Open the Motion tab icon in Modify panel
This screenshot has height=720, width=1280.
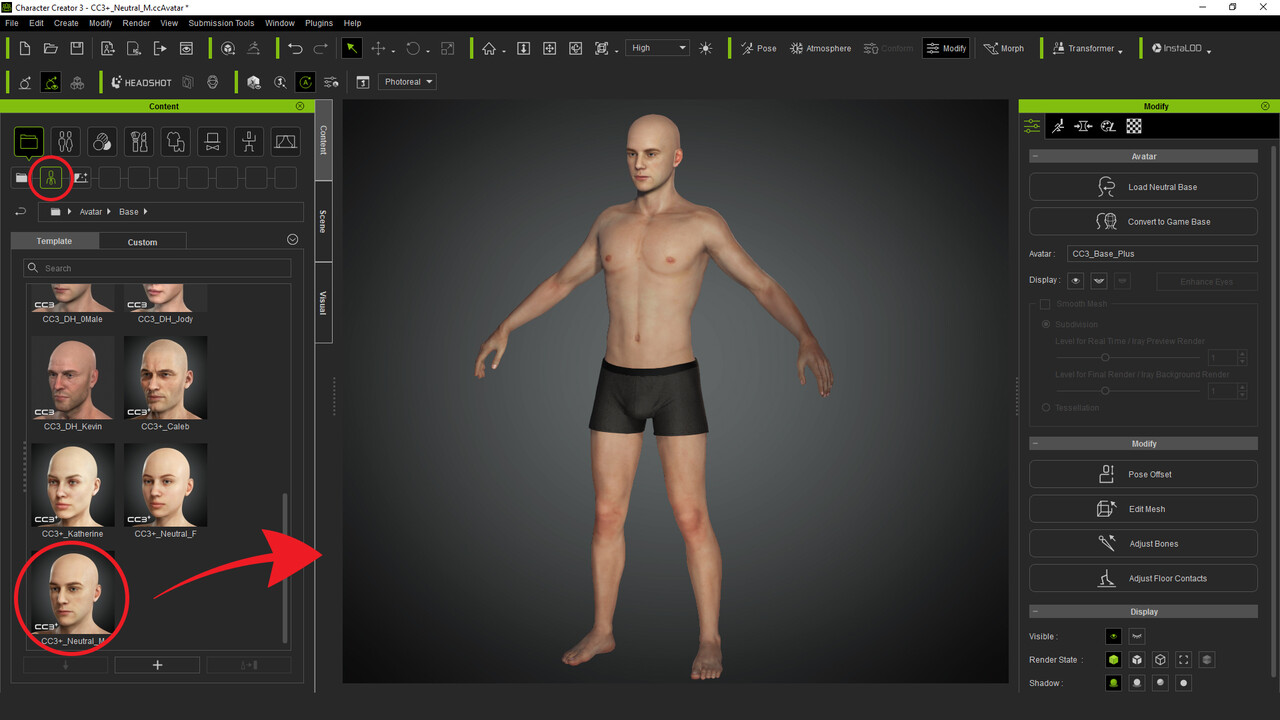click(x=1058, y=126)
